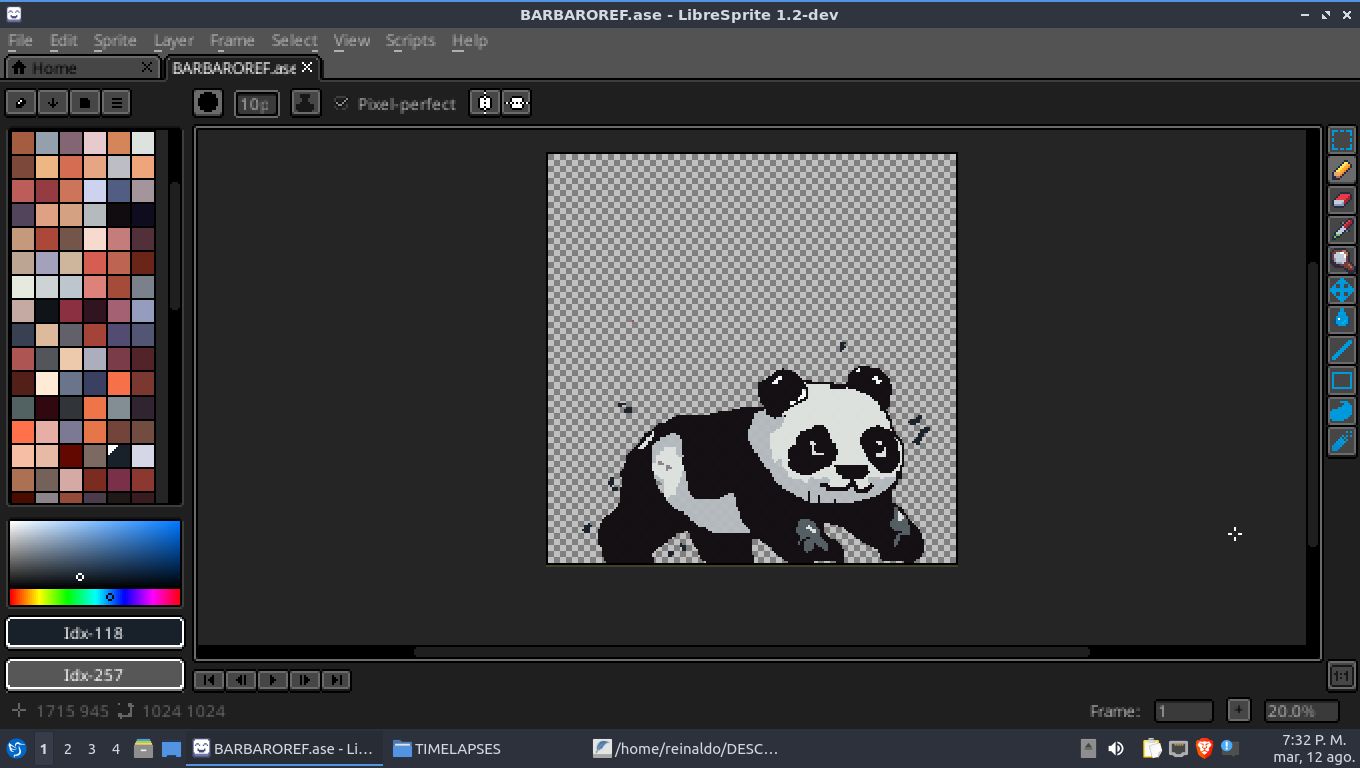Select the Eyedropper tool

pos(1342,230)
